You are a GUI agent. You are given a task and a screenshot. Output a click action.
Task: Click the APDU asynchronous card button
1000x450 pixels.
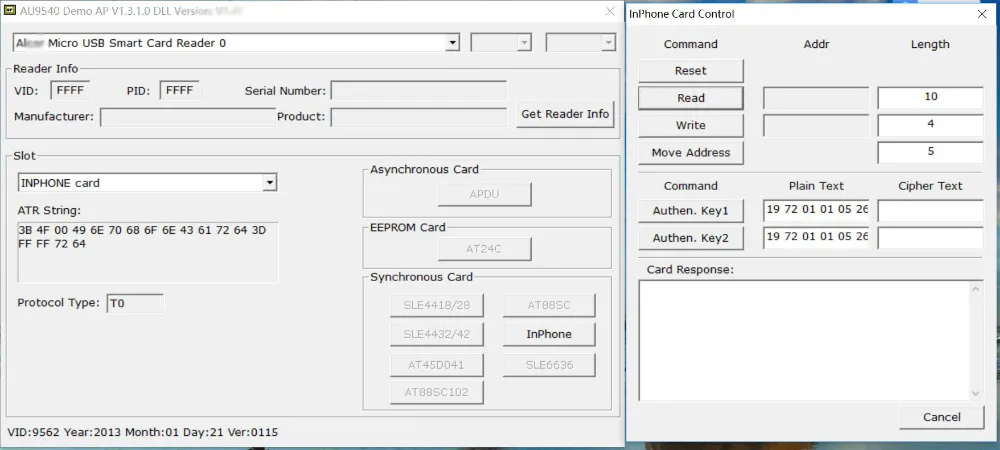point(484,194)
